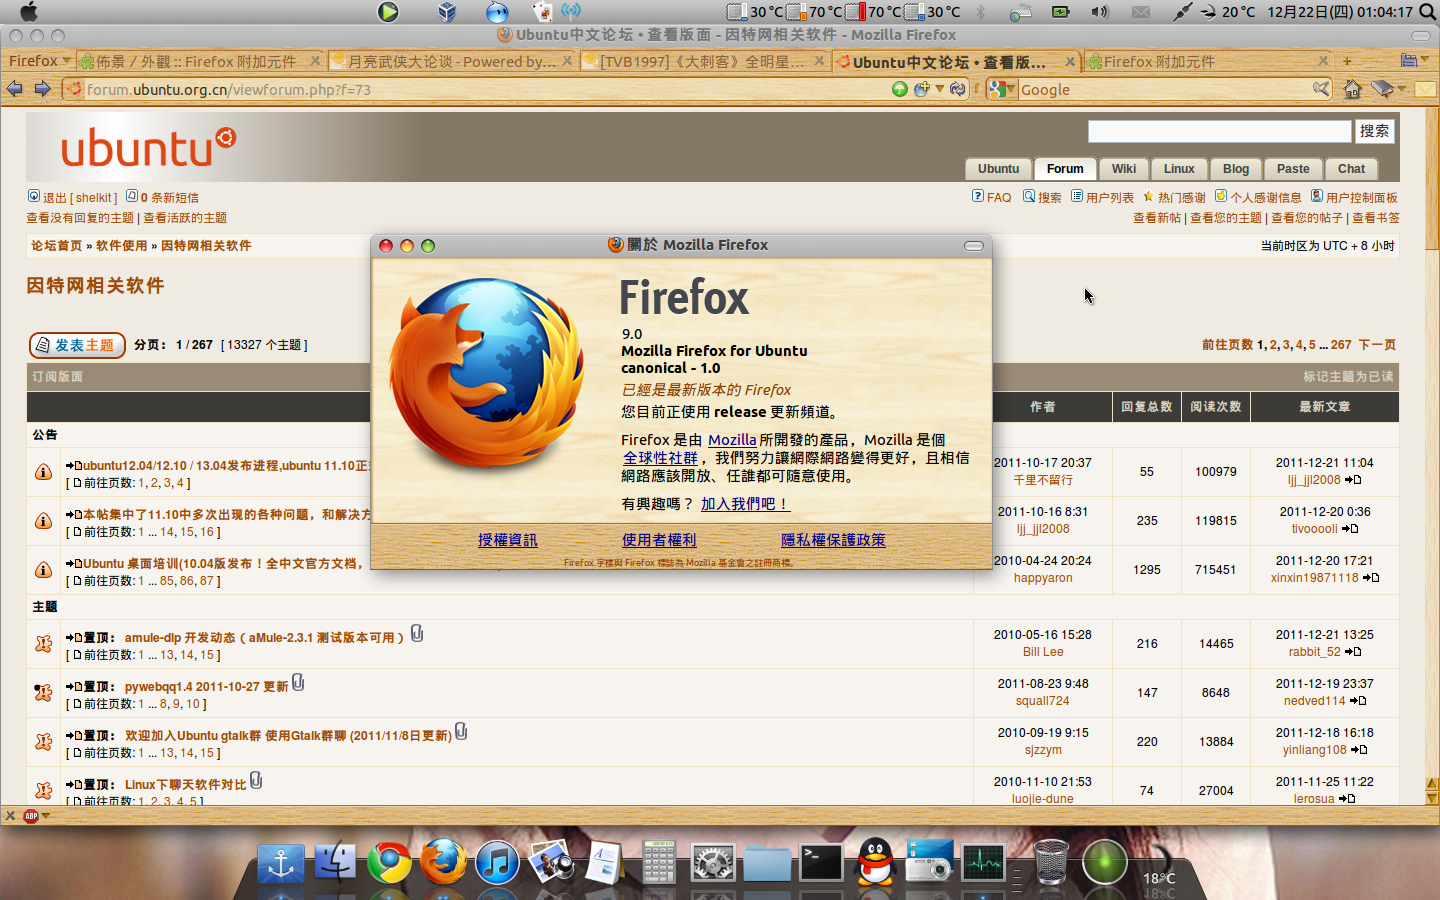
Task: Click the globe-plus icon in the URL bar
Action: point(921,89)
